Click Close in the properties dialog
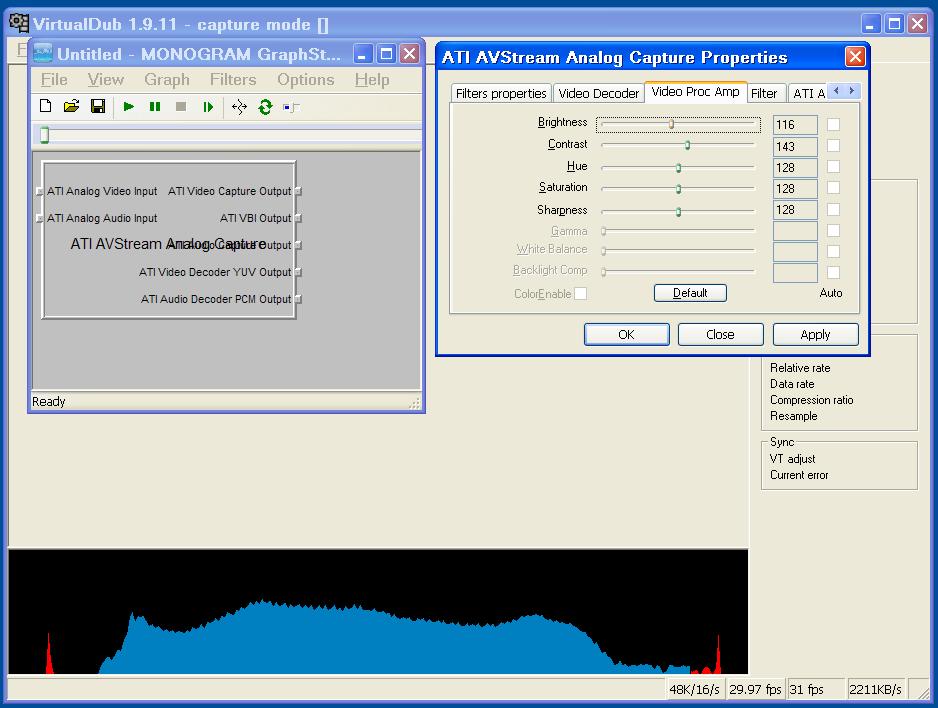Viewport: 938px width, 708px height. (x=720, y=334)
